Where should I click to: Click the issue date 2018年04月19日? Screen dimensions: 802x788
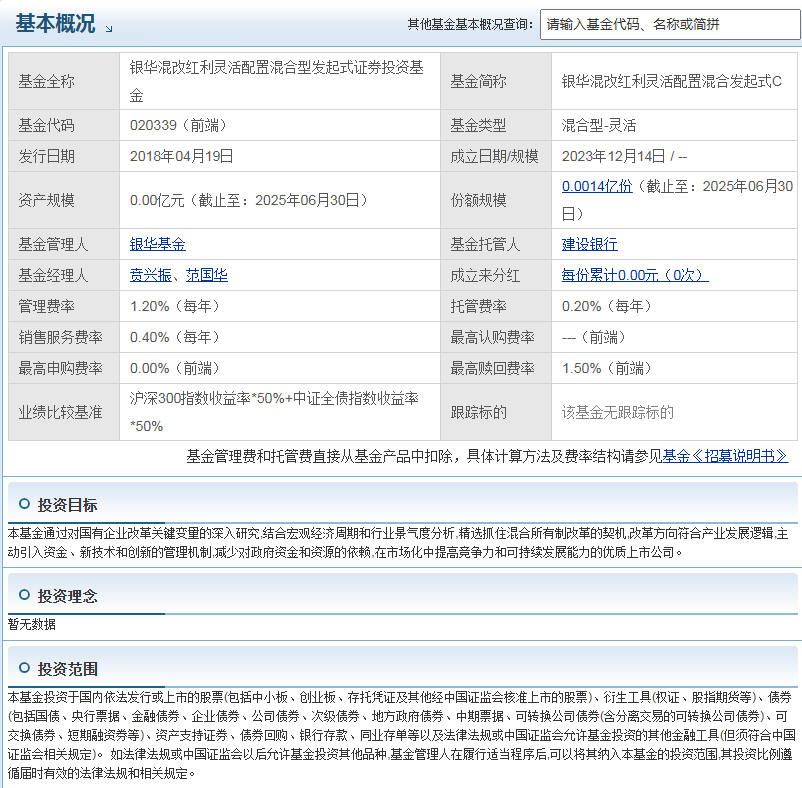click(x=182, y=156)
